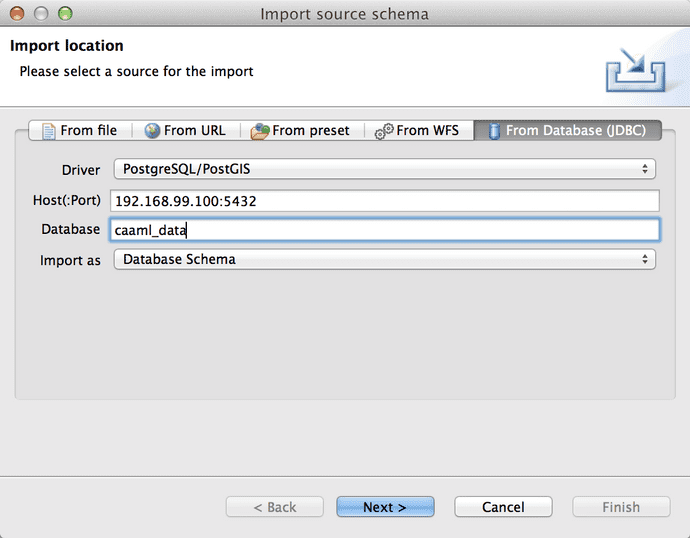The height and width of the screenshot is (538, 690).
Task: Expand the Import as Database Schema dropdown
Action: (384, 259)
